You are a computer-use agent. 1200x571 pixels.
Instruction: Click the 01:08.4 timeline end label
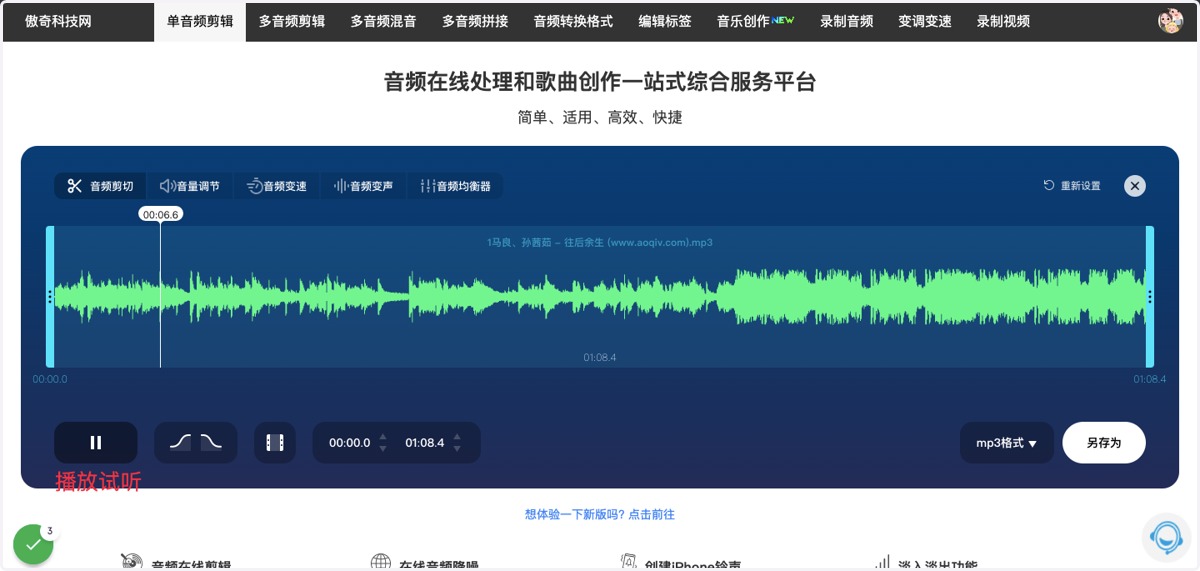[x=1150, y=379]
